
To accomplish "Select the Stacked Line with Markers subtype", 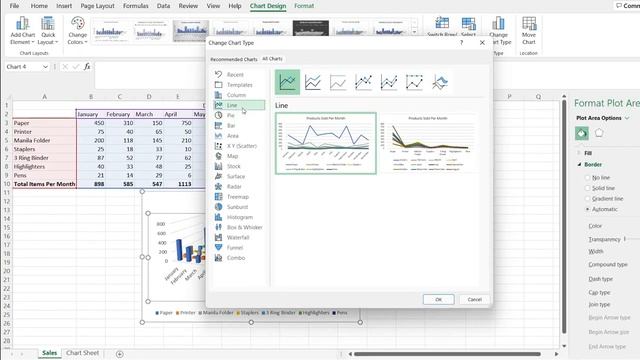I will [x=389, y=82].
